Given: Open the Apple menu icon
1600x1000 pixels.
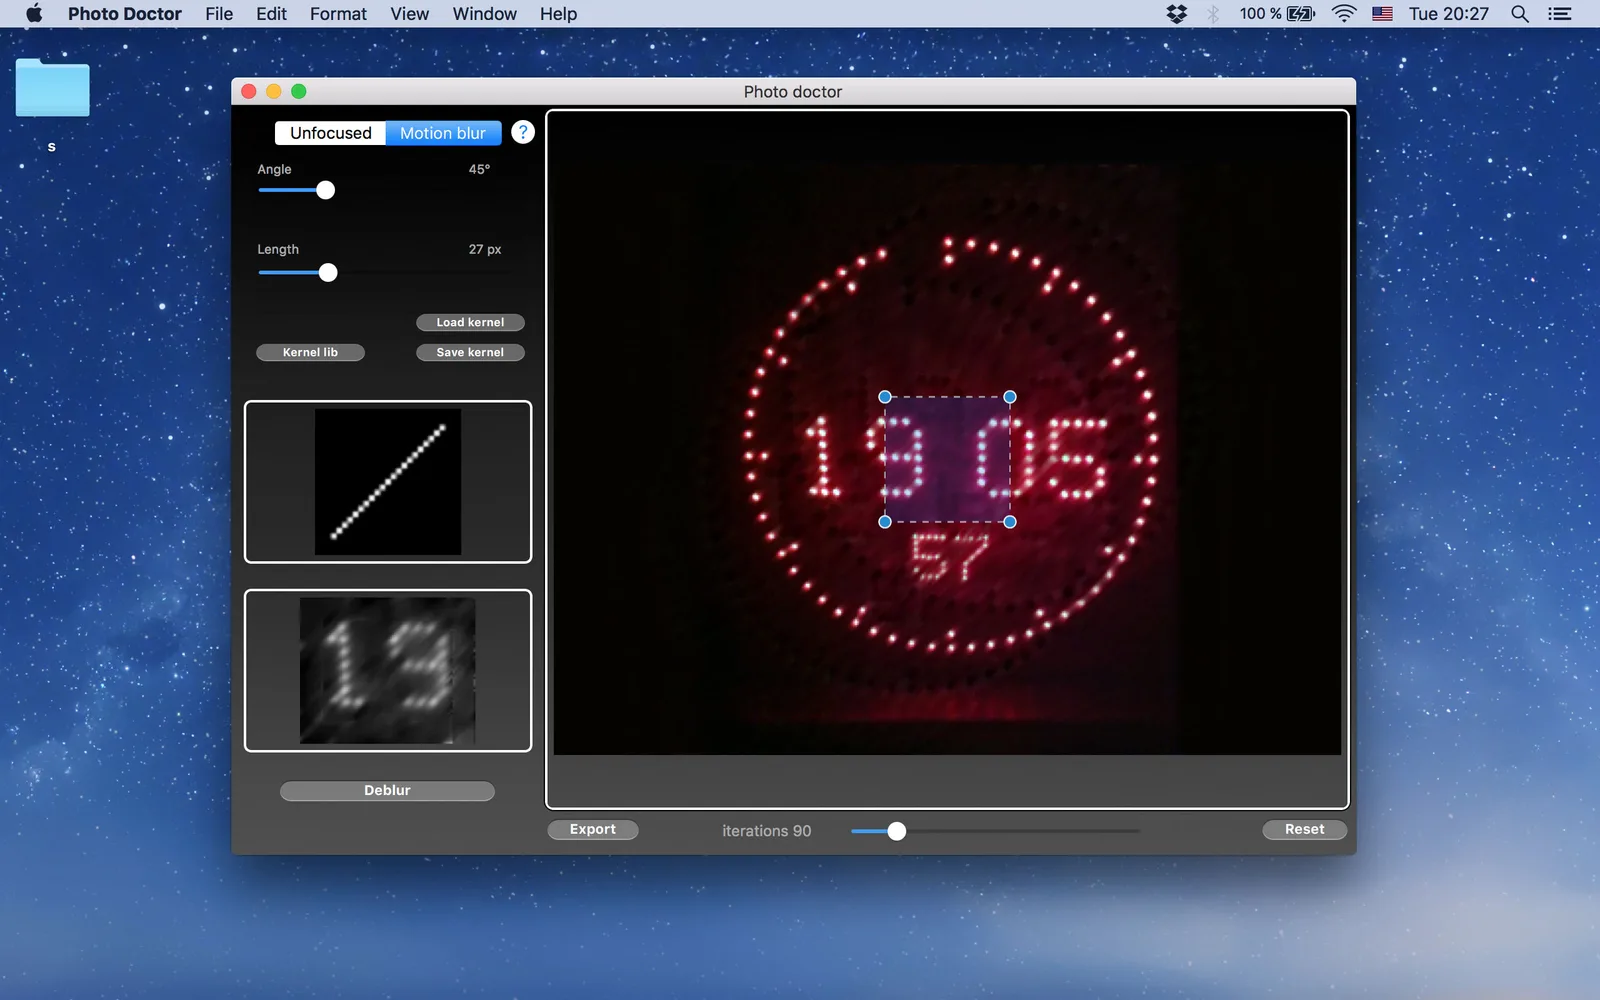Looking at the screenshot, I should tap(34, 13).
